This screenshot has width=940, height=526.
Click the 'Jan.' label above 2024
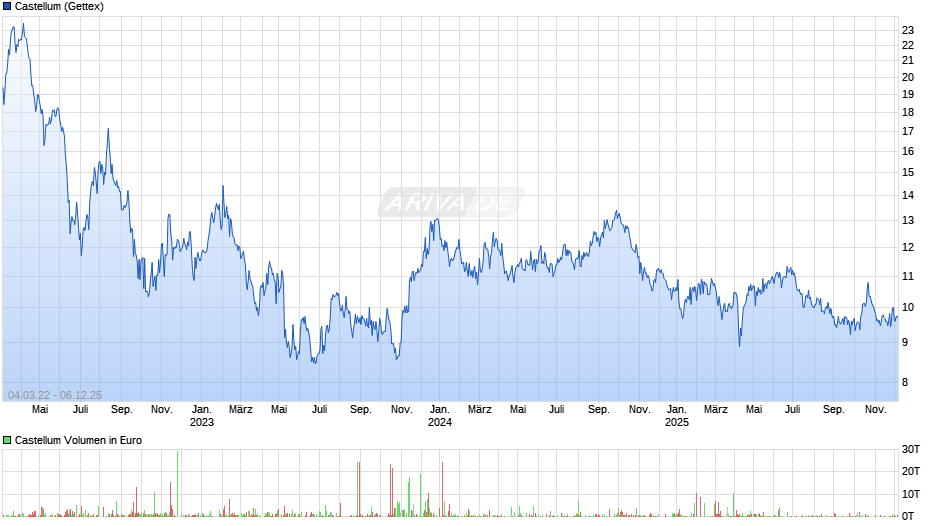439,410
